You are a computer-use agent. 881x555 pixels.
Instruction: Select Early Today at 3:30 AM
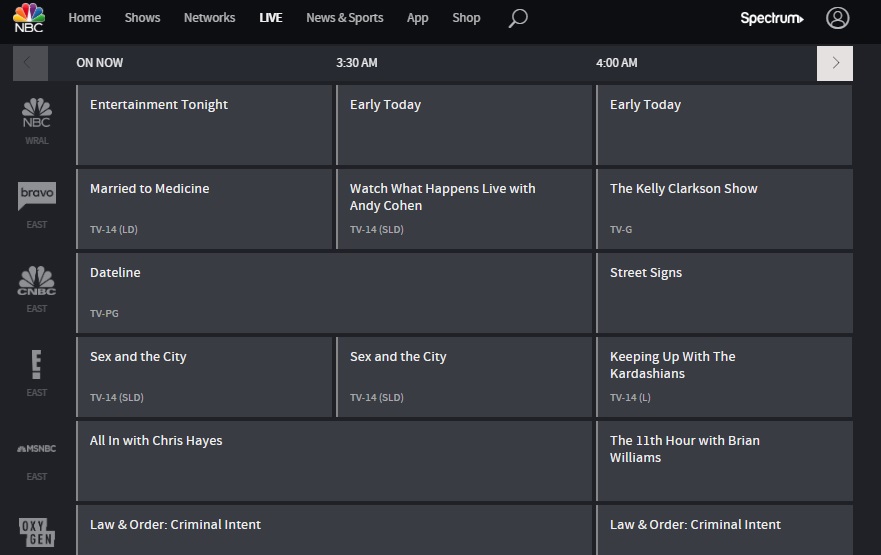(x=464, y=125)
